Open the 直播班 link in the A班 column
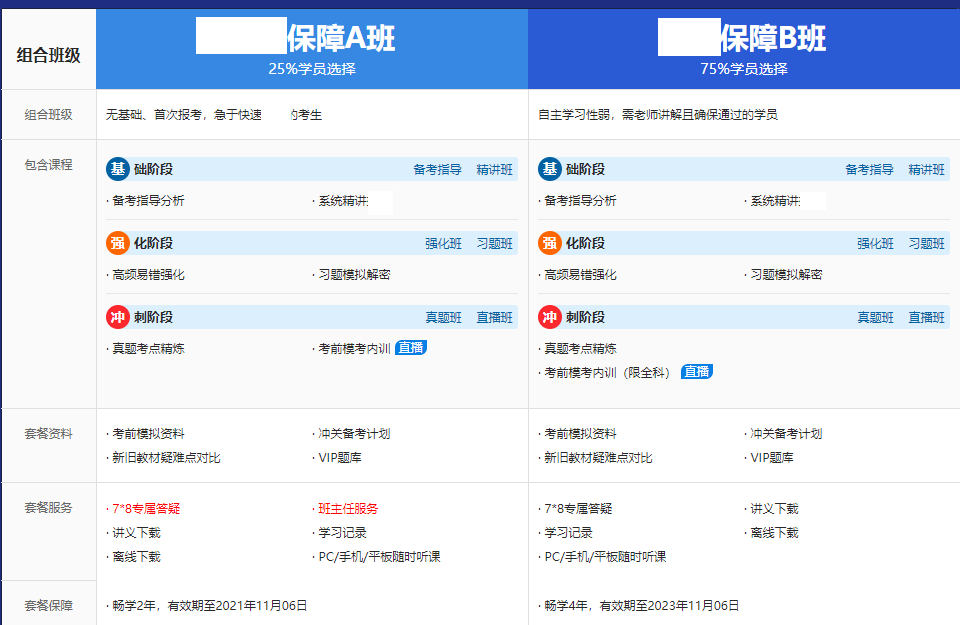Screen dimensions: 960x625 [495, 318]
